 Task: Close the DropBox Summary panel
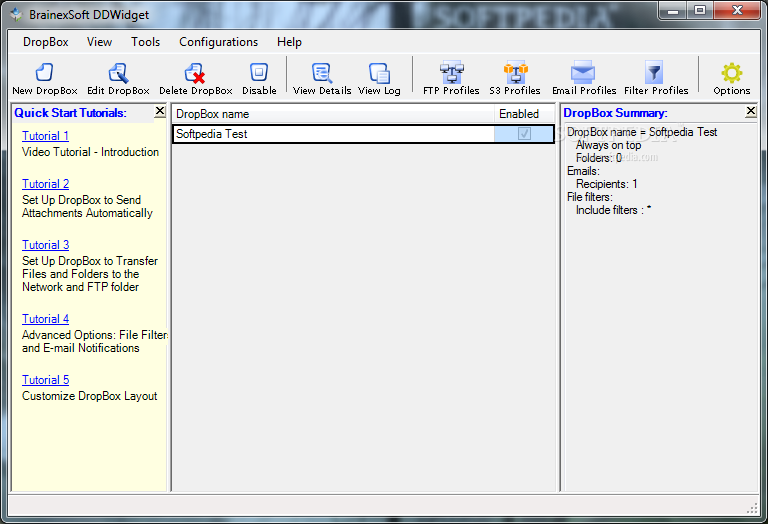tap(750, 112)
